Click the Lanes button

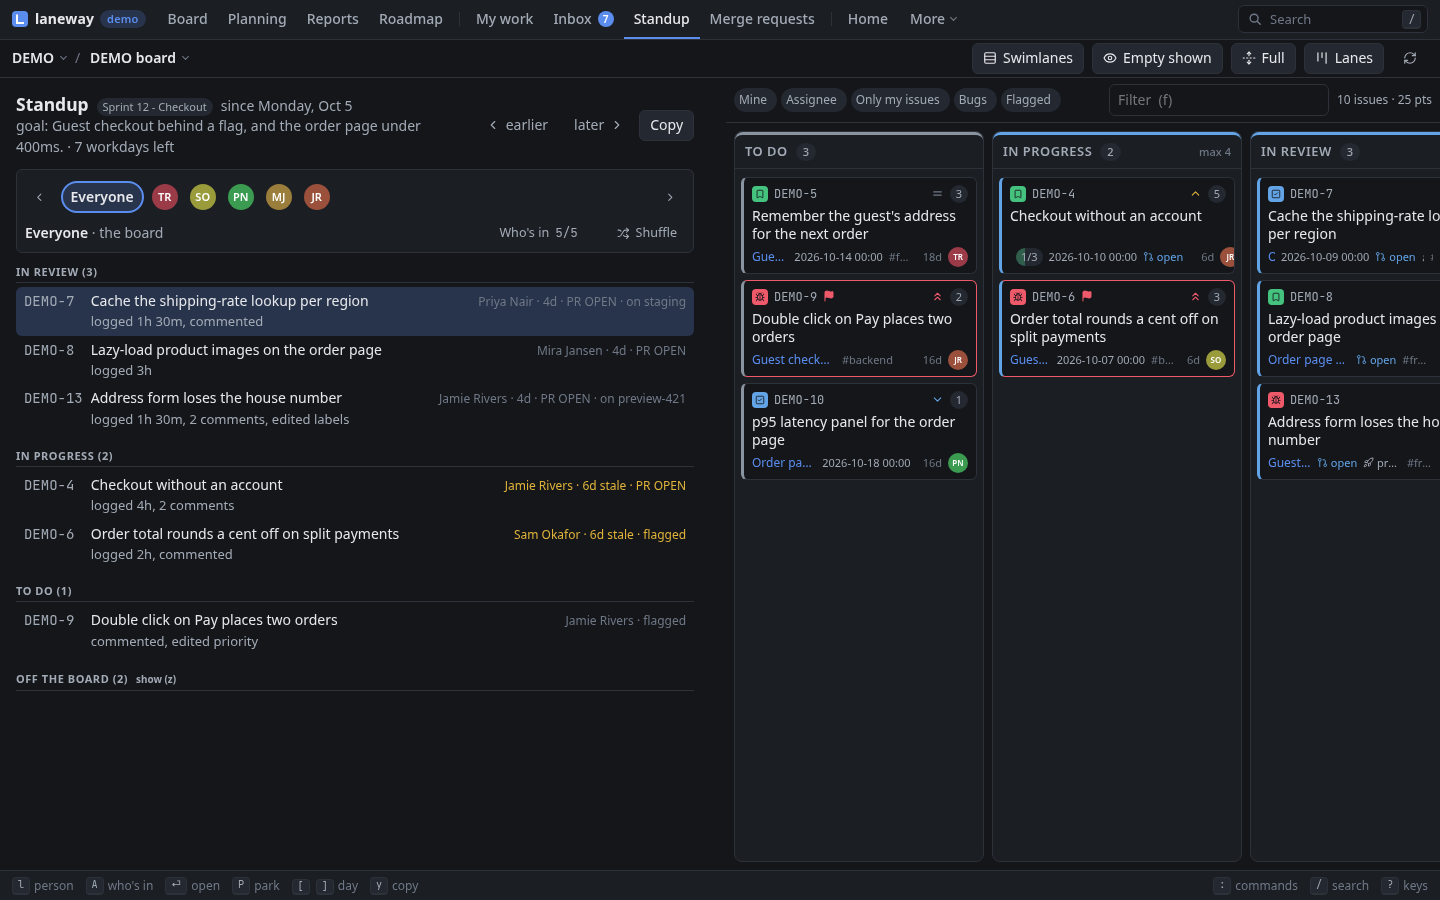coord(1344,58)
